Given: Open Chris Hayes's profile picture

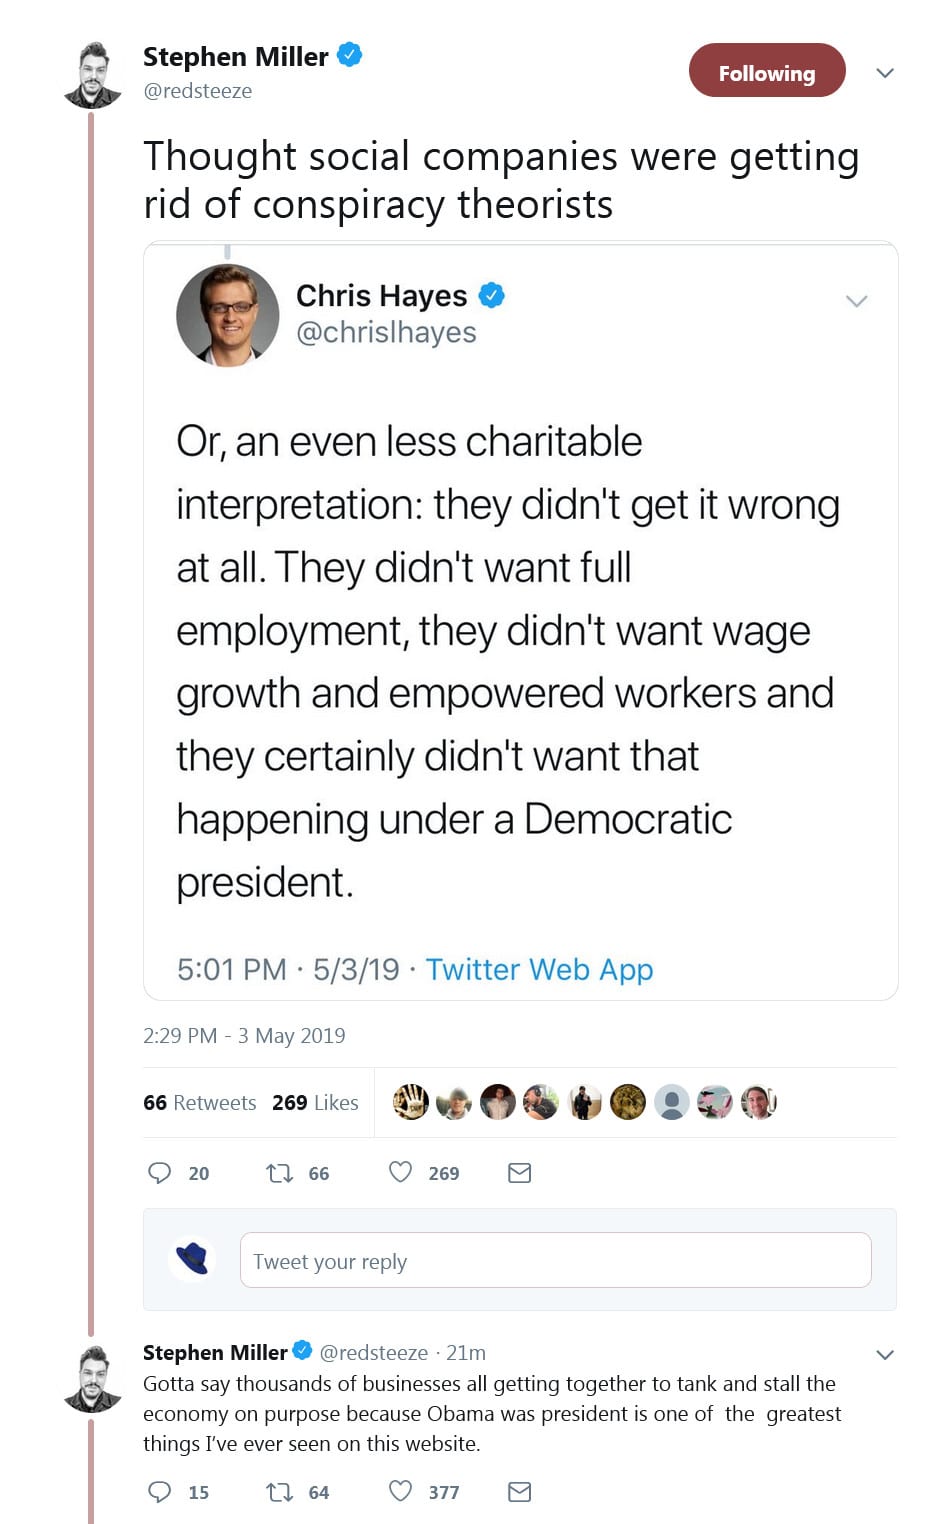Looking at the screenshot, I should click(227, 314).
